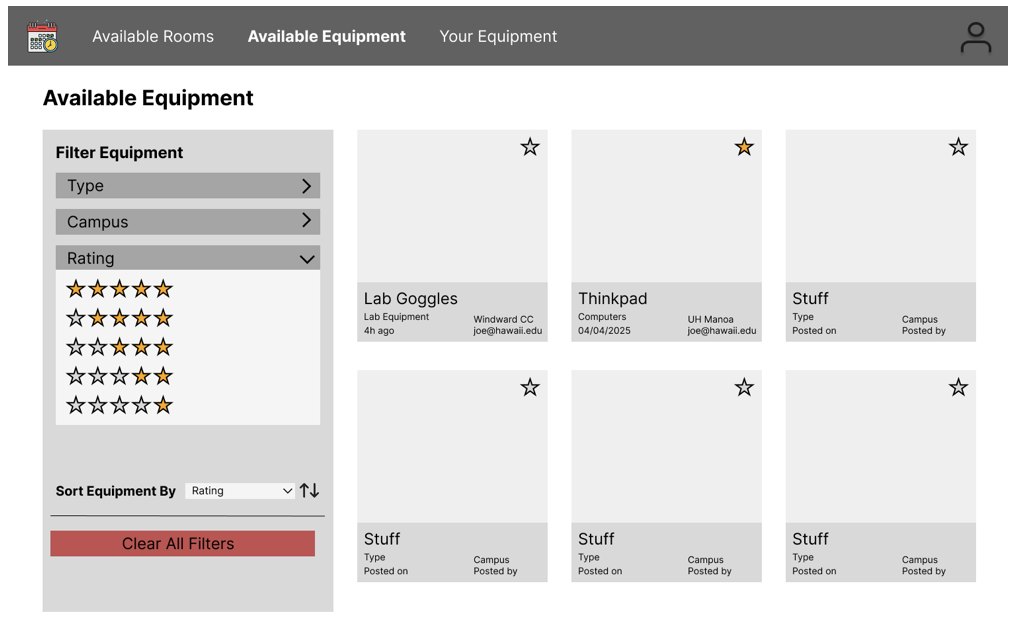This screenshot has width=1018, height=620.
Task: Go to Available Rooms tab
Action: 153,37
